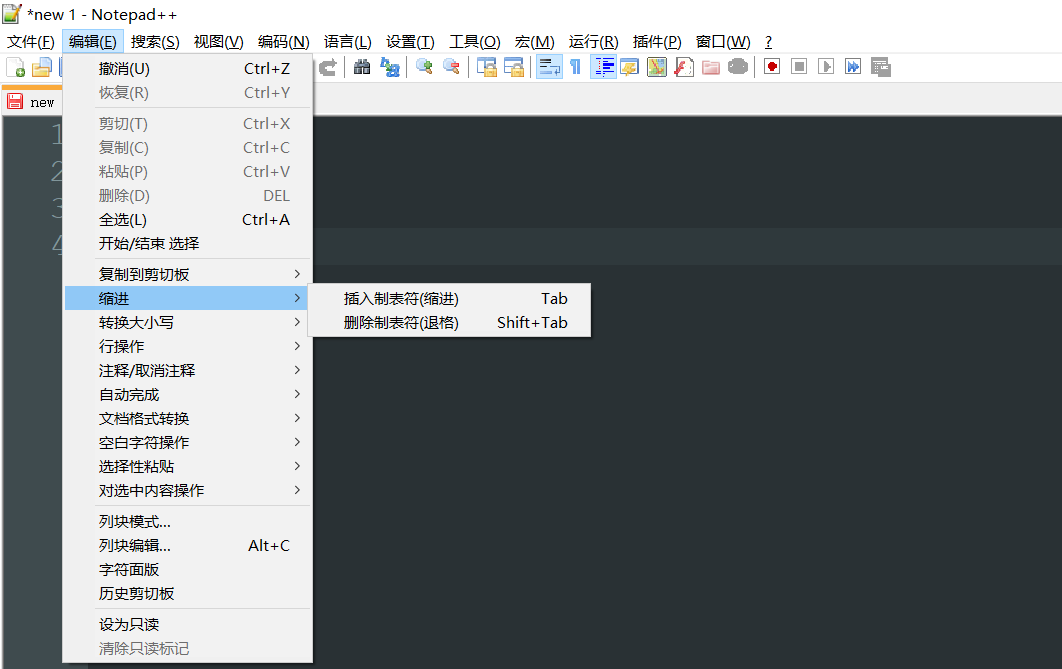The image size is (1062, 669).
Task: Open the 宏(M) menu
Action: pyautogui.click(x=534, y=42)
